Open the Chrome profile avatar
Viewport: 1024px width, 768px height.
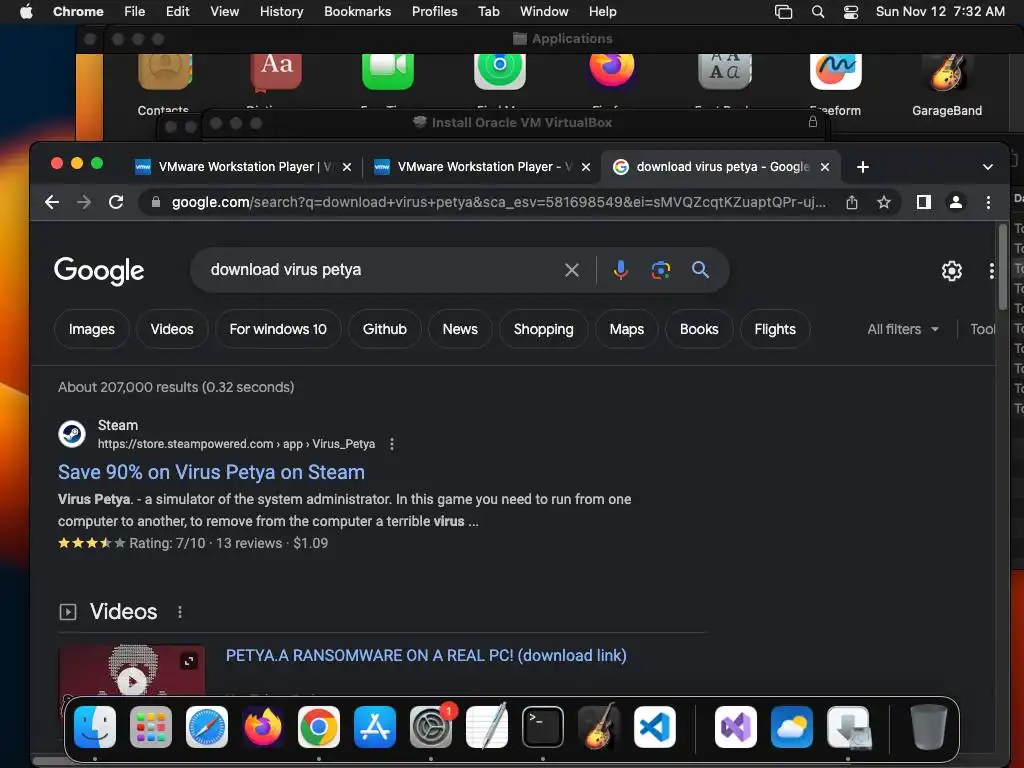pos(955,202)
